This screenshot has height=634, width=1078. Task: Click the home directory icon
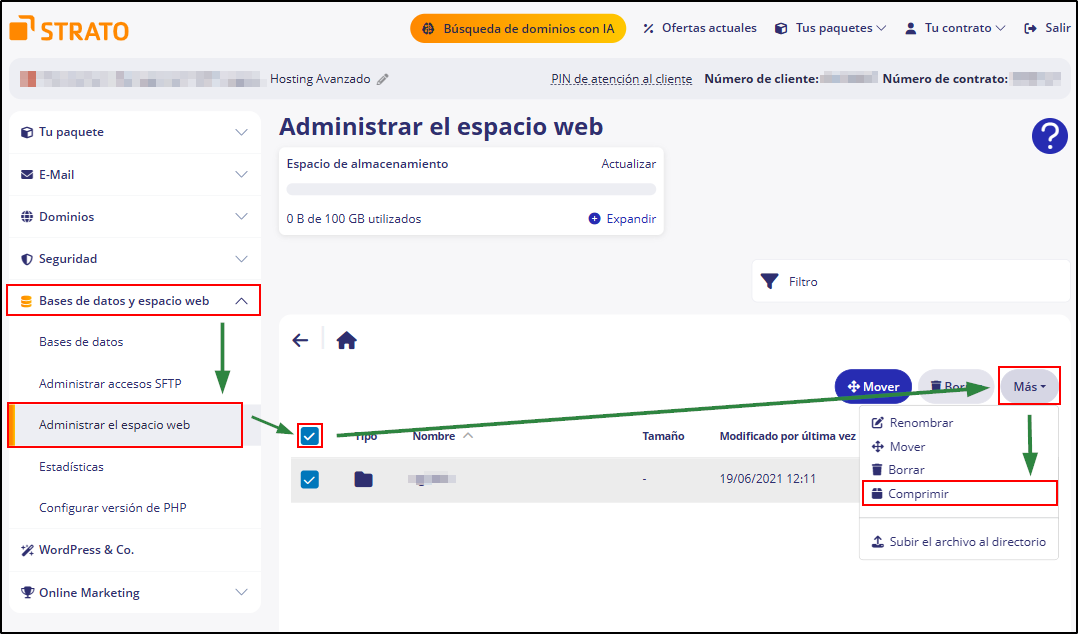tap(346, 340)
